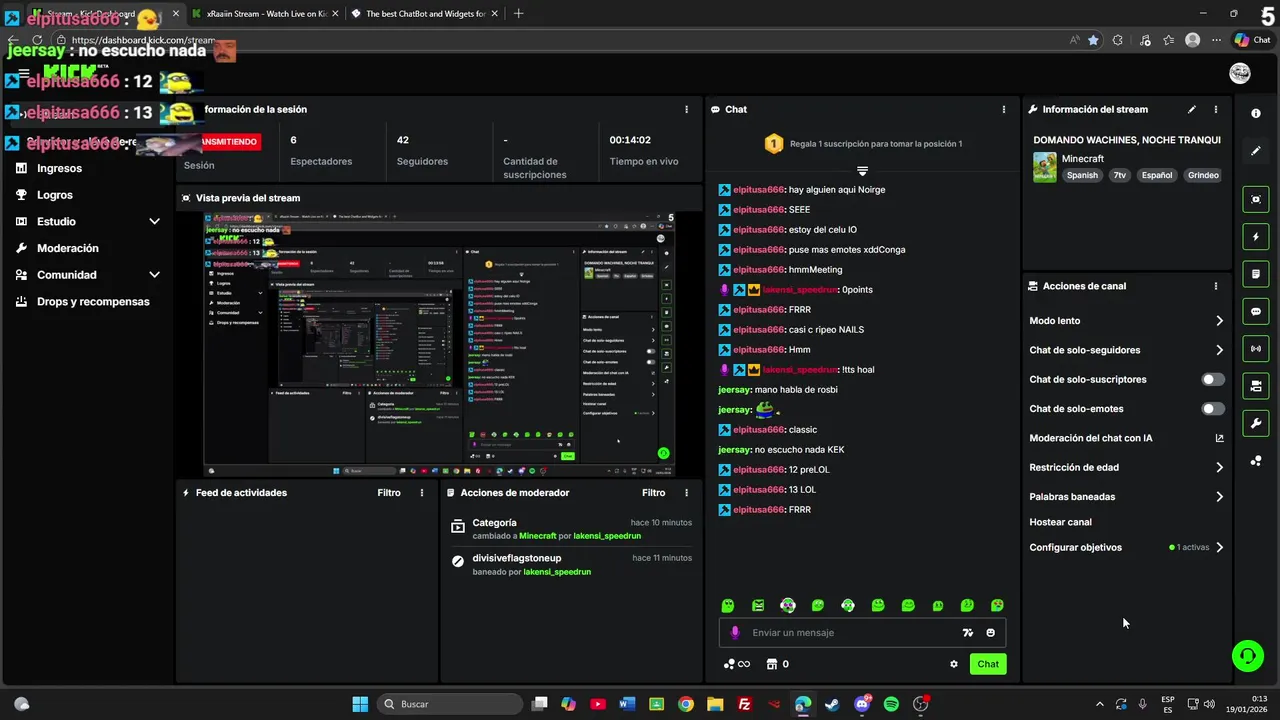Viewport: 1280px width, 720px height.
Task: Click the Windows taskbar Buscar search box
Action: tap(450, 704)
